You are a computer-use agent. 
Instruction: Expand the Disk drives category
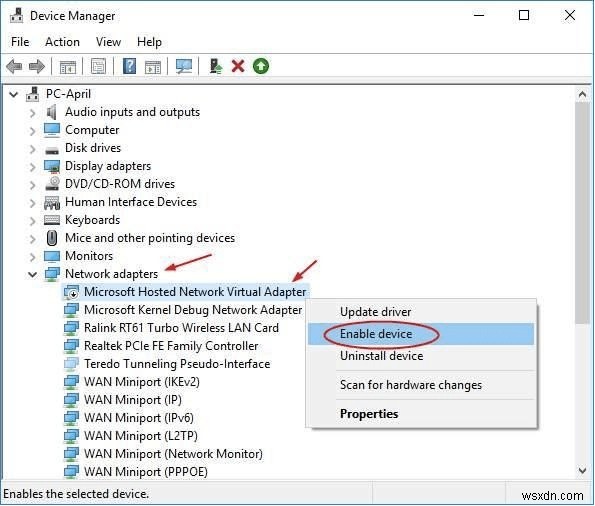33,148
